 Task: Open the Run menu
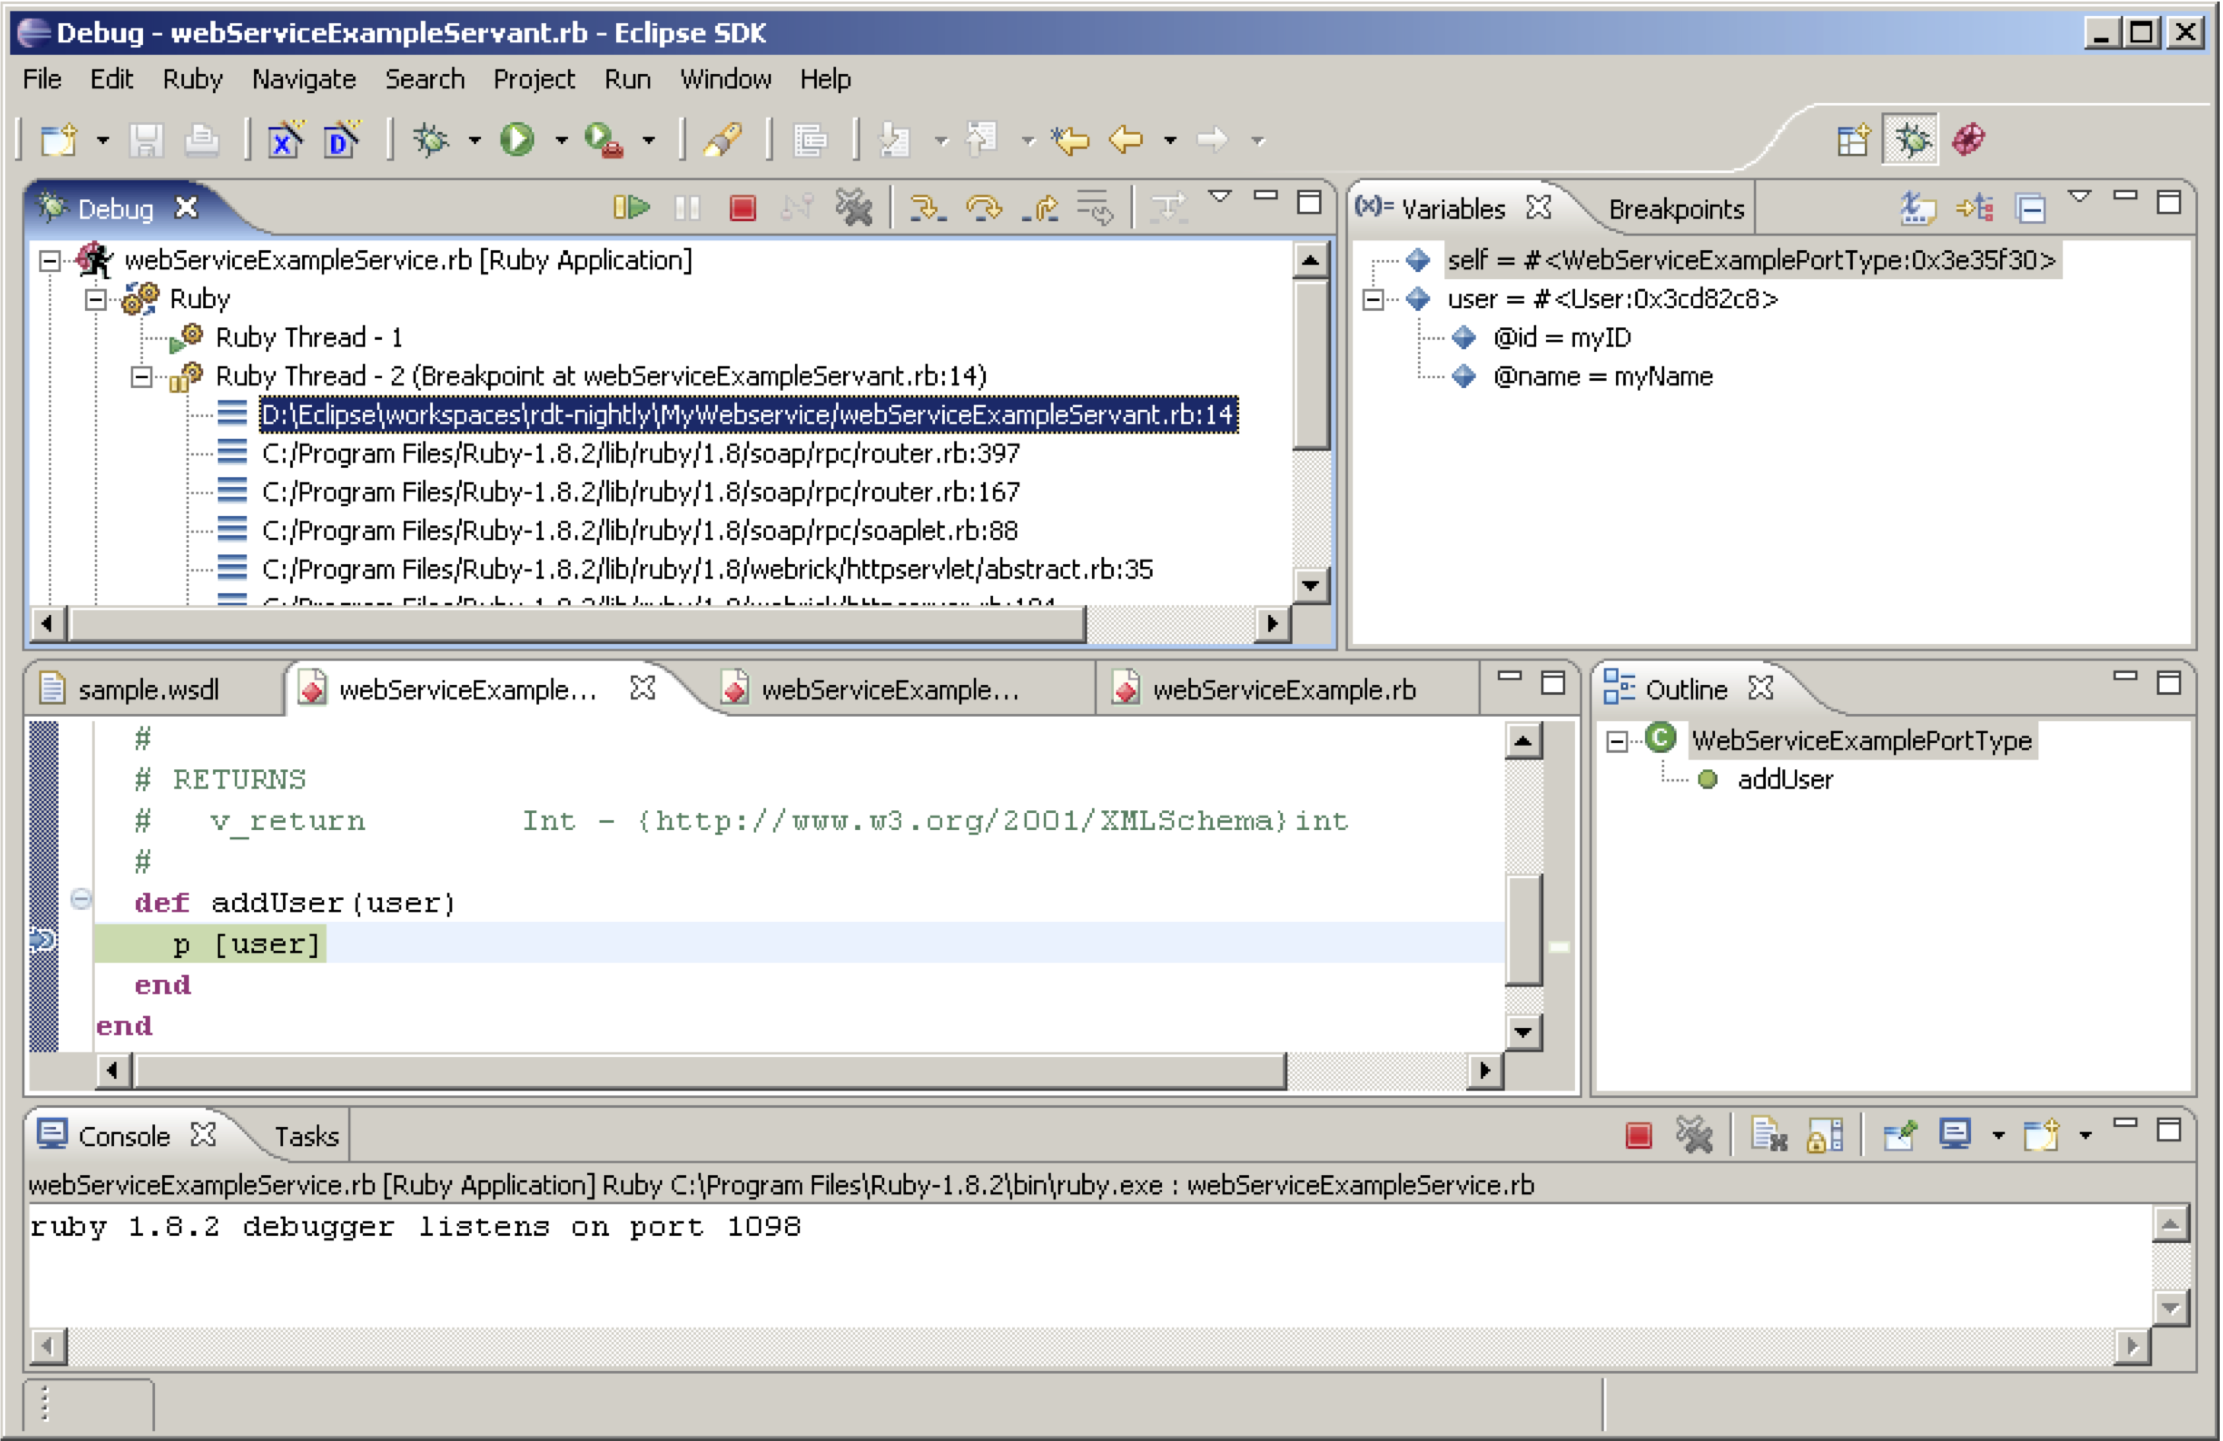(628, 79)
